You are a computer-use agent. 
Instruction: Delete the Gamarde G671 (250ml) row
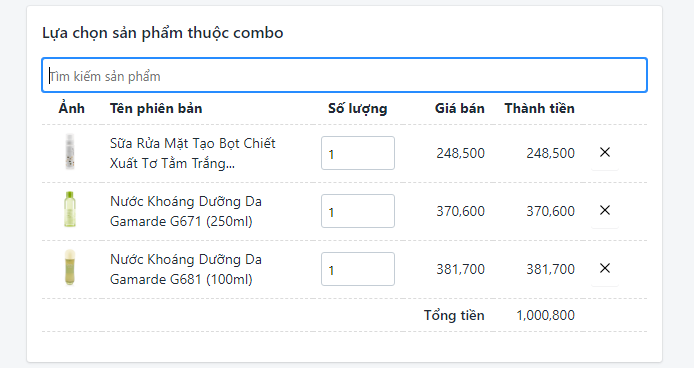click(x=605, y=211)
